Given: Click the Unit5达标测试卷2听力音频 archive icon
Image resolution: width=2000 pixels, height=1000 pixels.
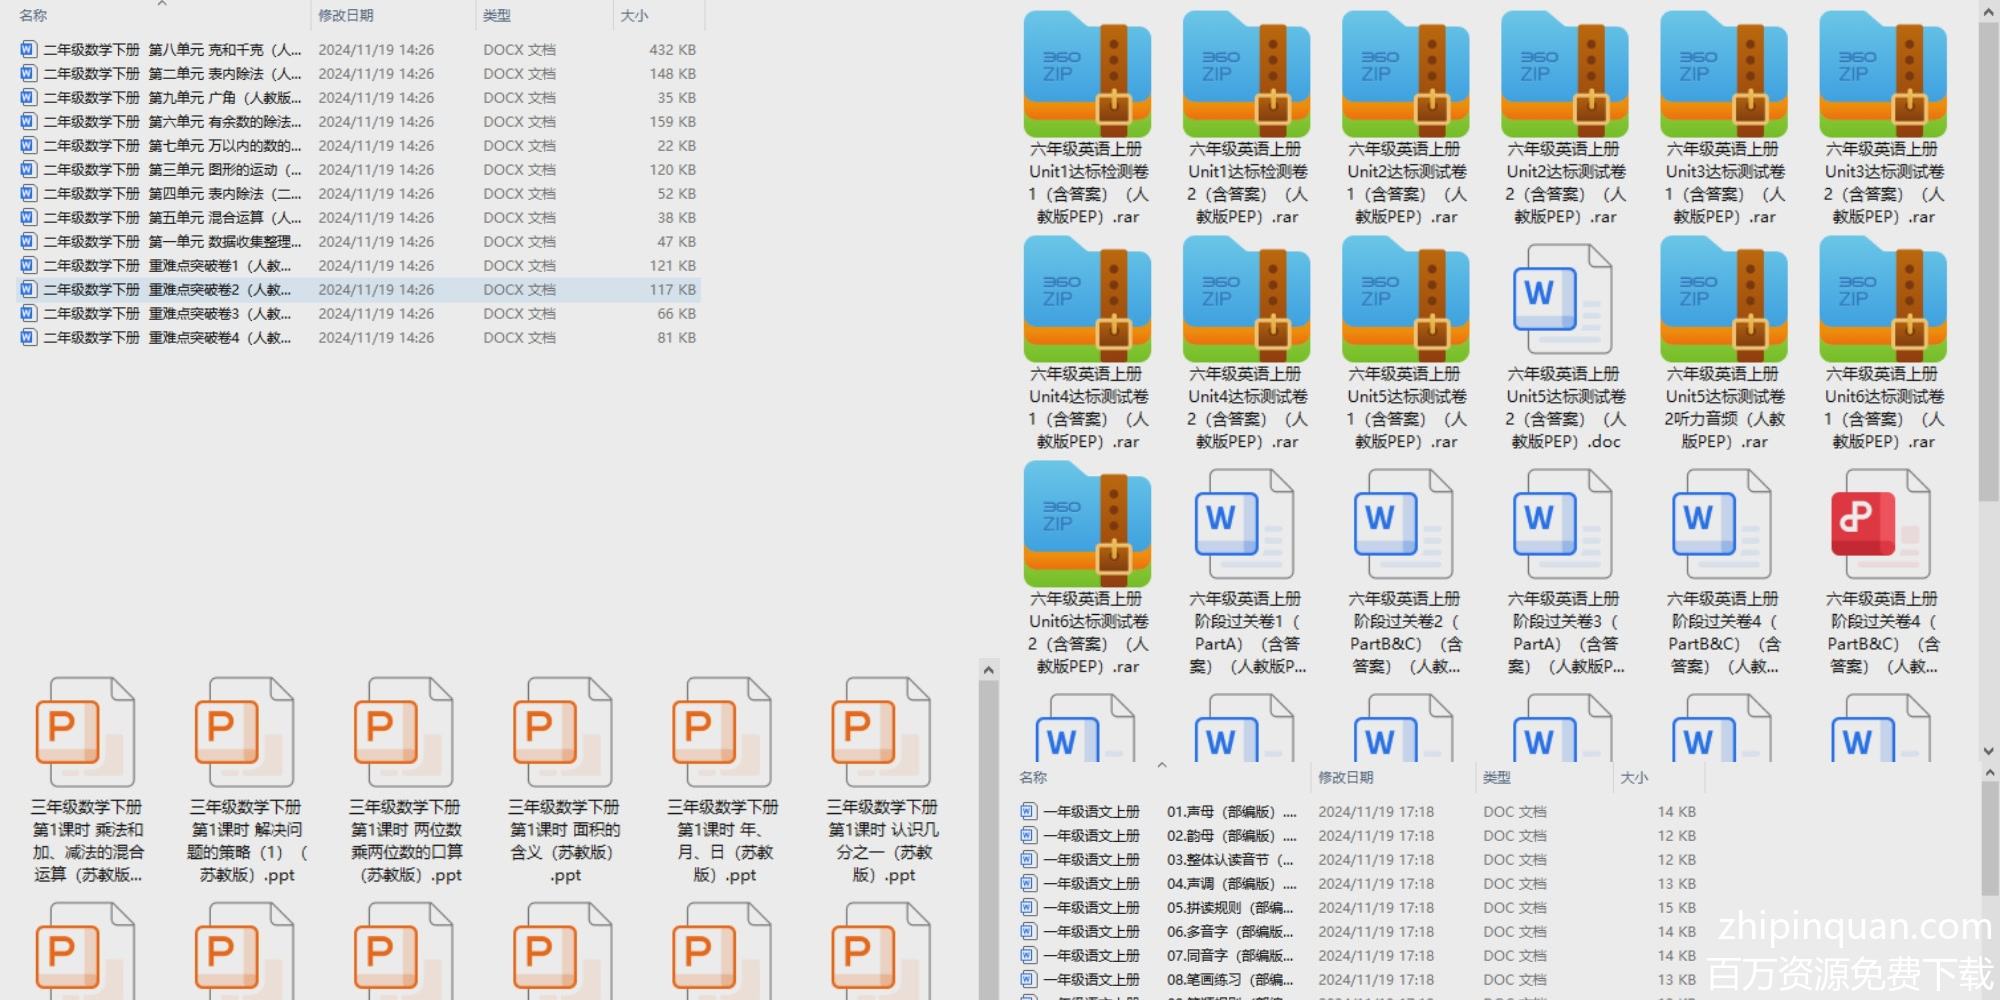Looking at the screenshot, I should [x=1723, y=300].
